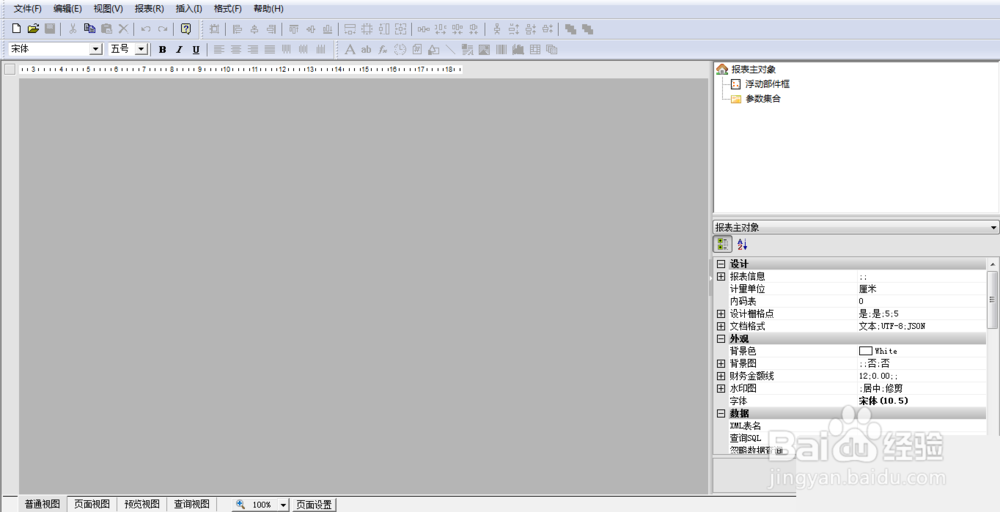Click the Help question mark icon

click(186, 29)
